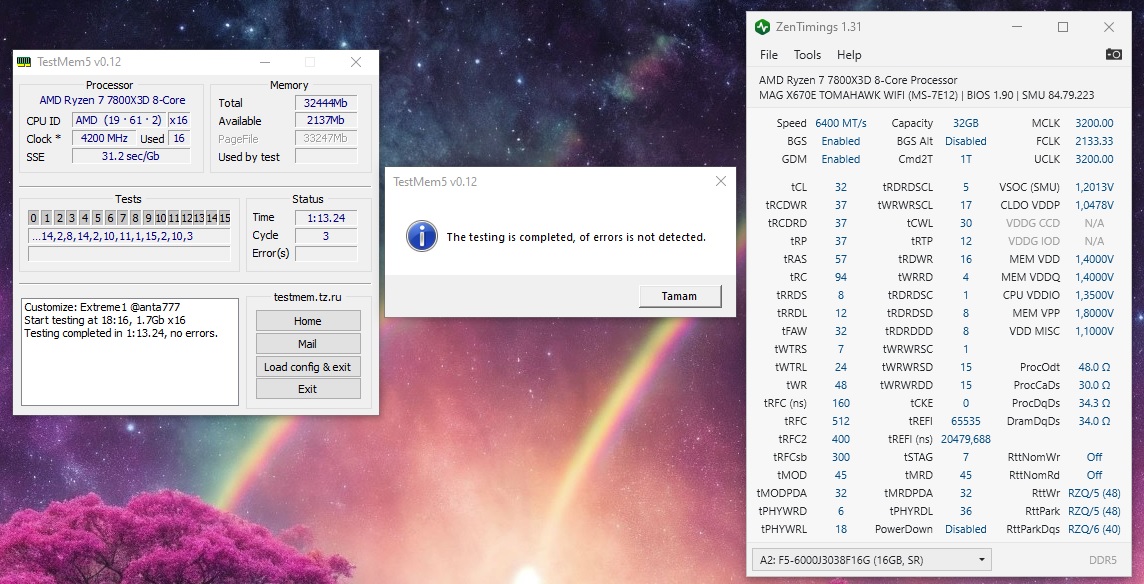Click the ProcOdt value 48.0 Ω

(1094, 367)
